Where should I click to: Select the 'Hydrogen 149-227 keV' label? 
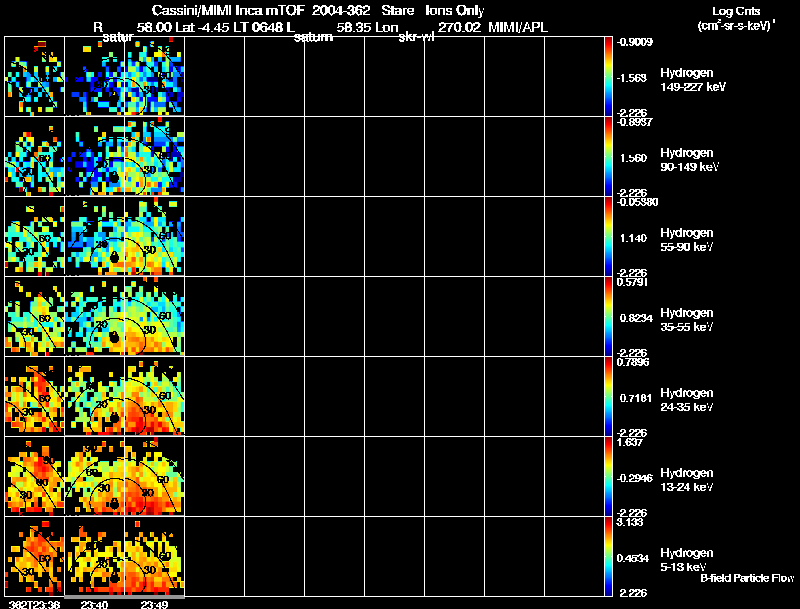click(x=693, y=80)
